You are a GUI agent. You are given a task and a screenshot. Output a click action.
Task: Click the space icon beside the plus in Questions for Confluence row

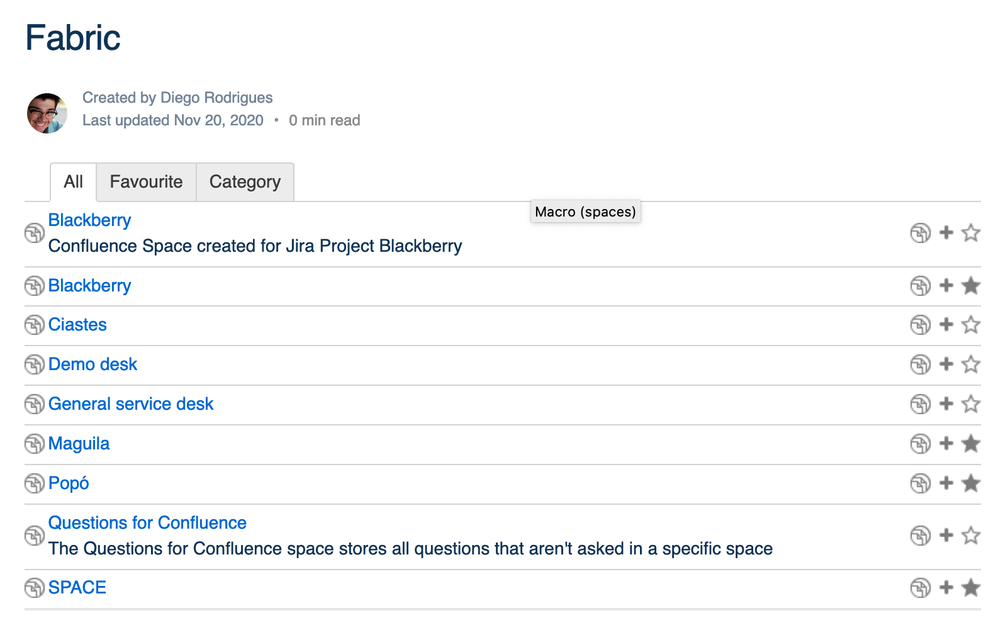click(x=920, y=536)
